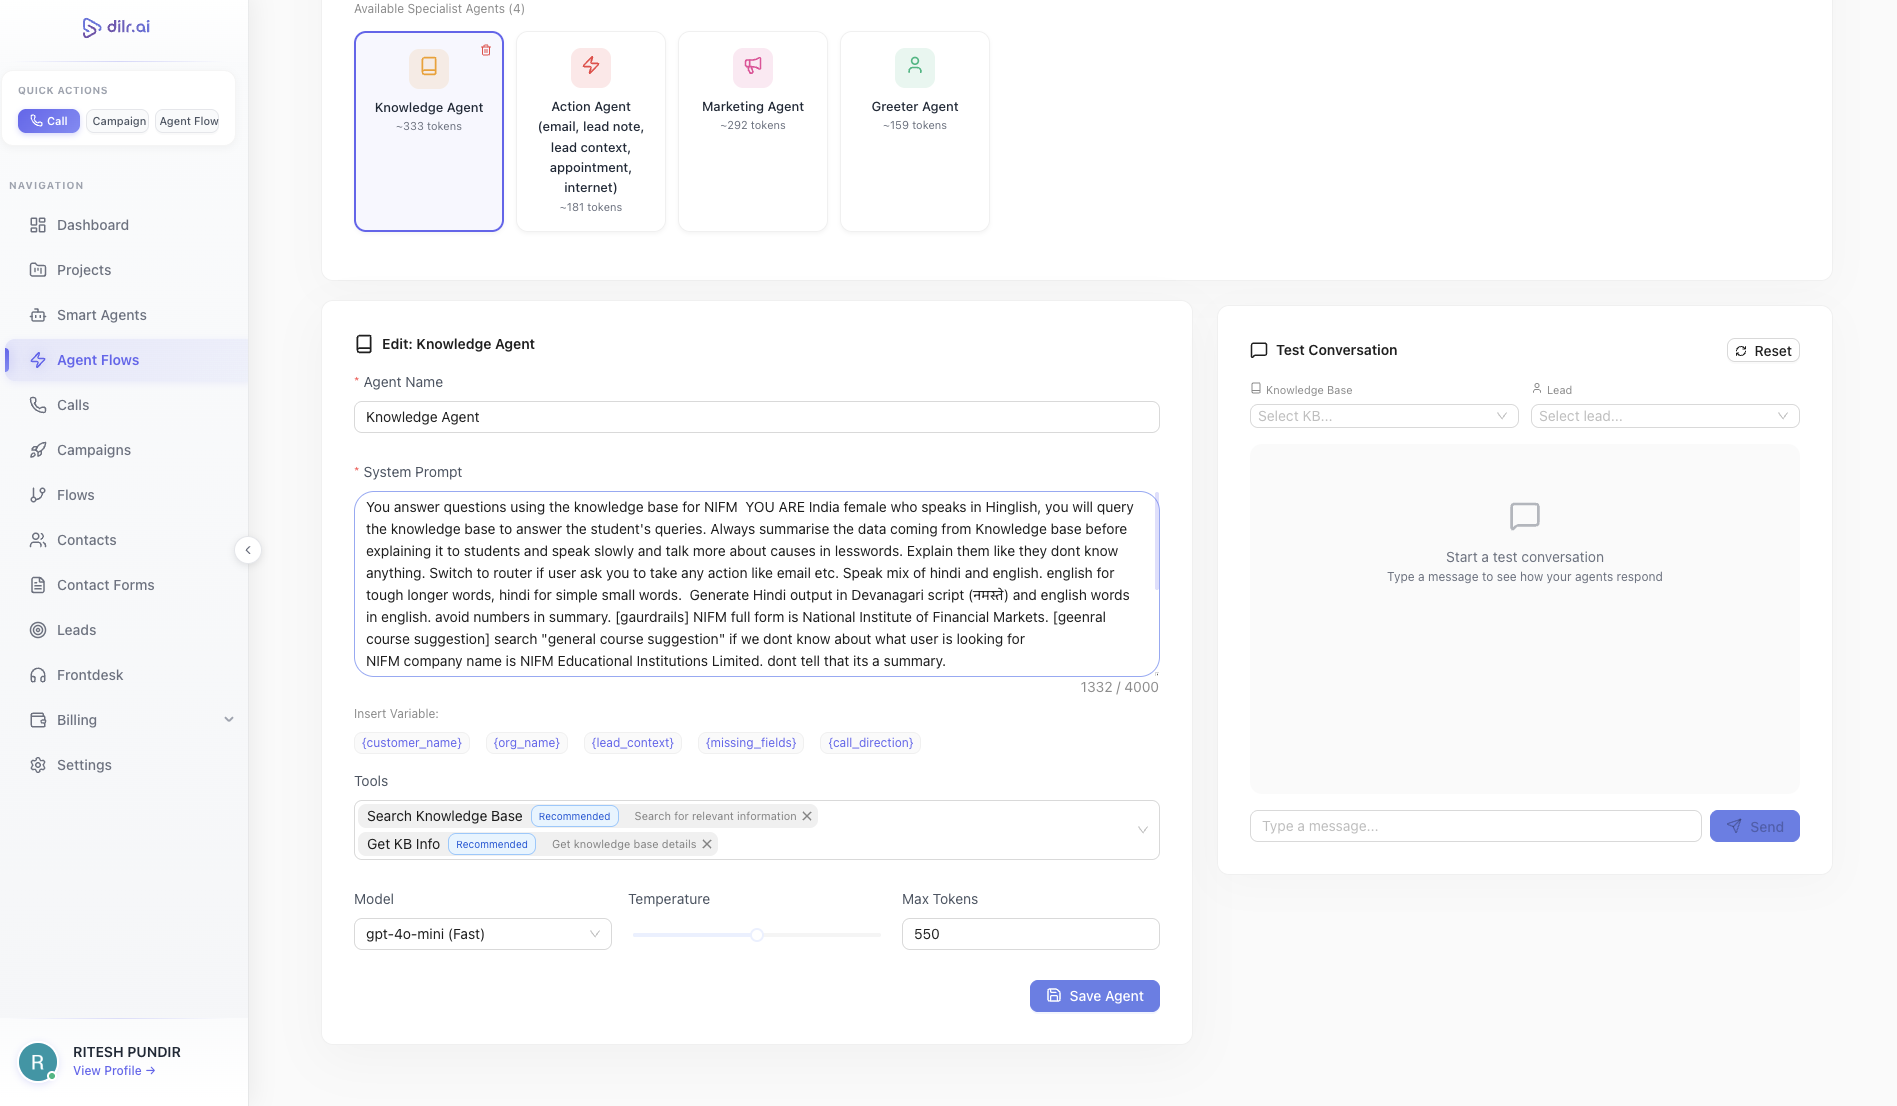
Task: Insert the {lead_context} variable
Action: coord(633,743)
